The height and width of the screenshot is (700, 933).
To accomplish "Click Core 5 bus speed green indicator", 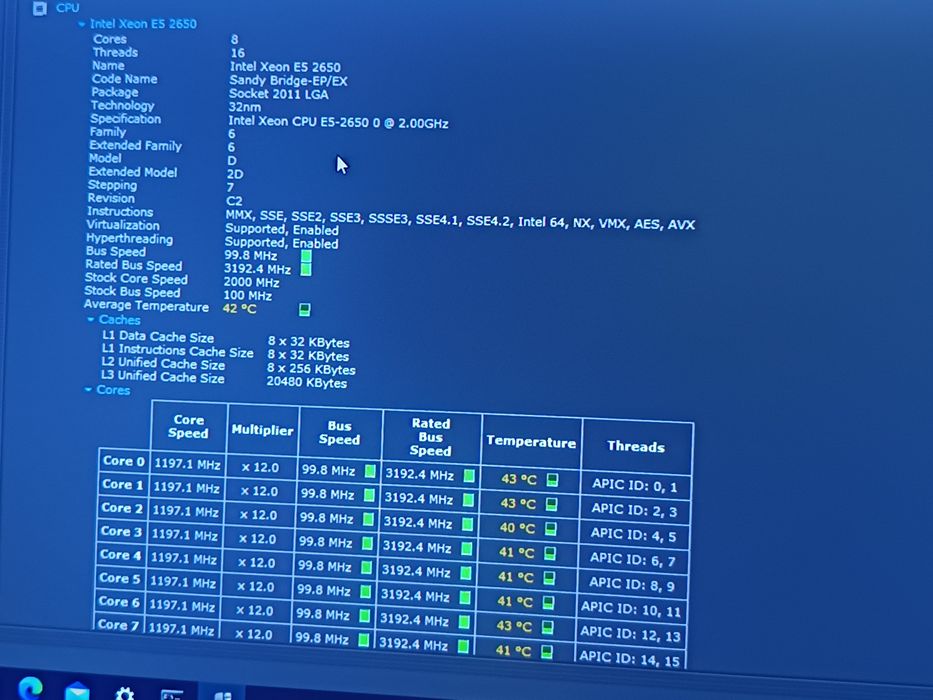I will pos(366,591).
